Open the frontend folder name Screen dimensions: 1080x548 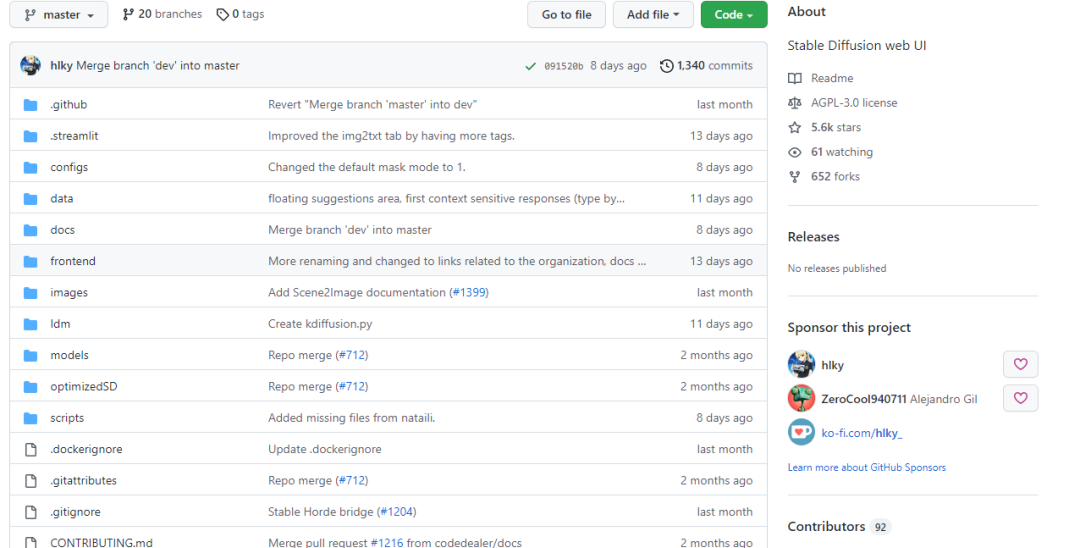pos(72,261)
